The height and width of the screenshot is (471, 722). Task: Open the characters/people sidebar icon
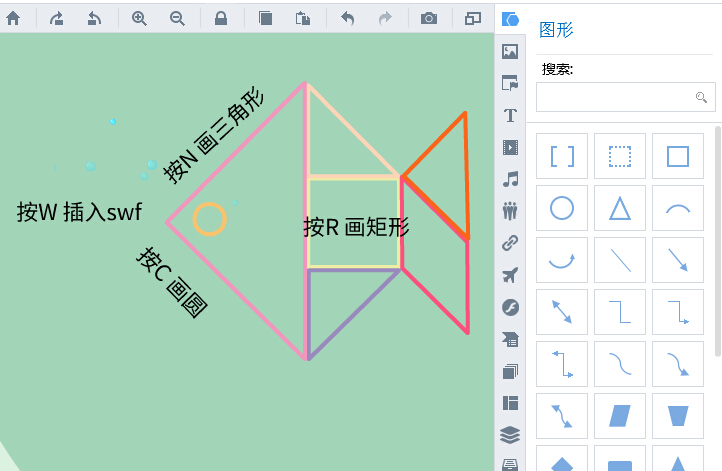coord(510,211)
